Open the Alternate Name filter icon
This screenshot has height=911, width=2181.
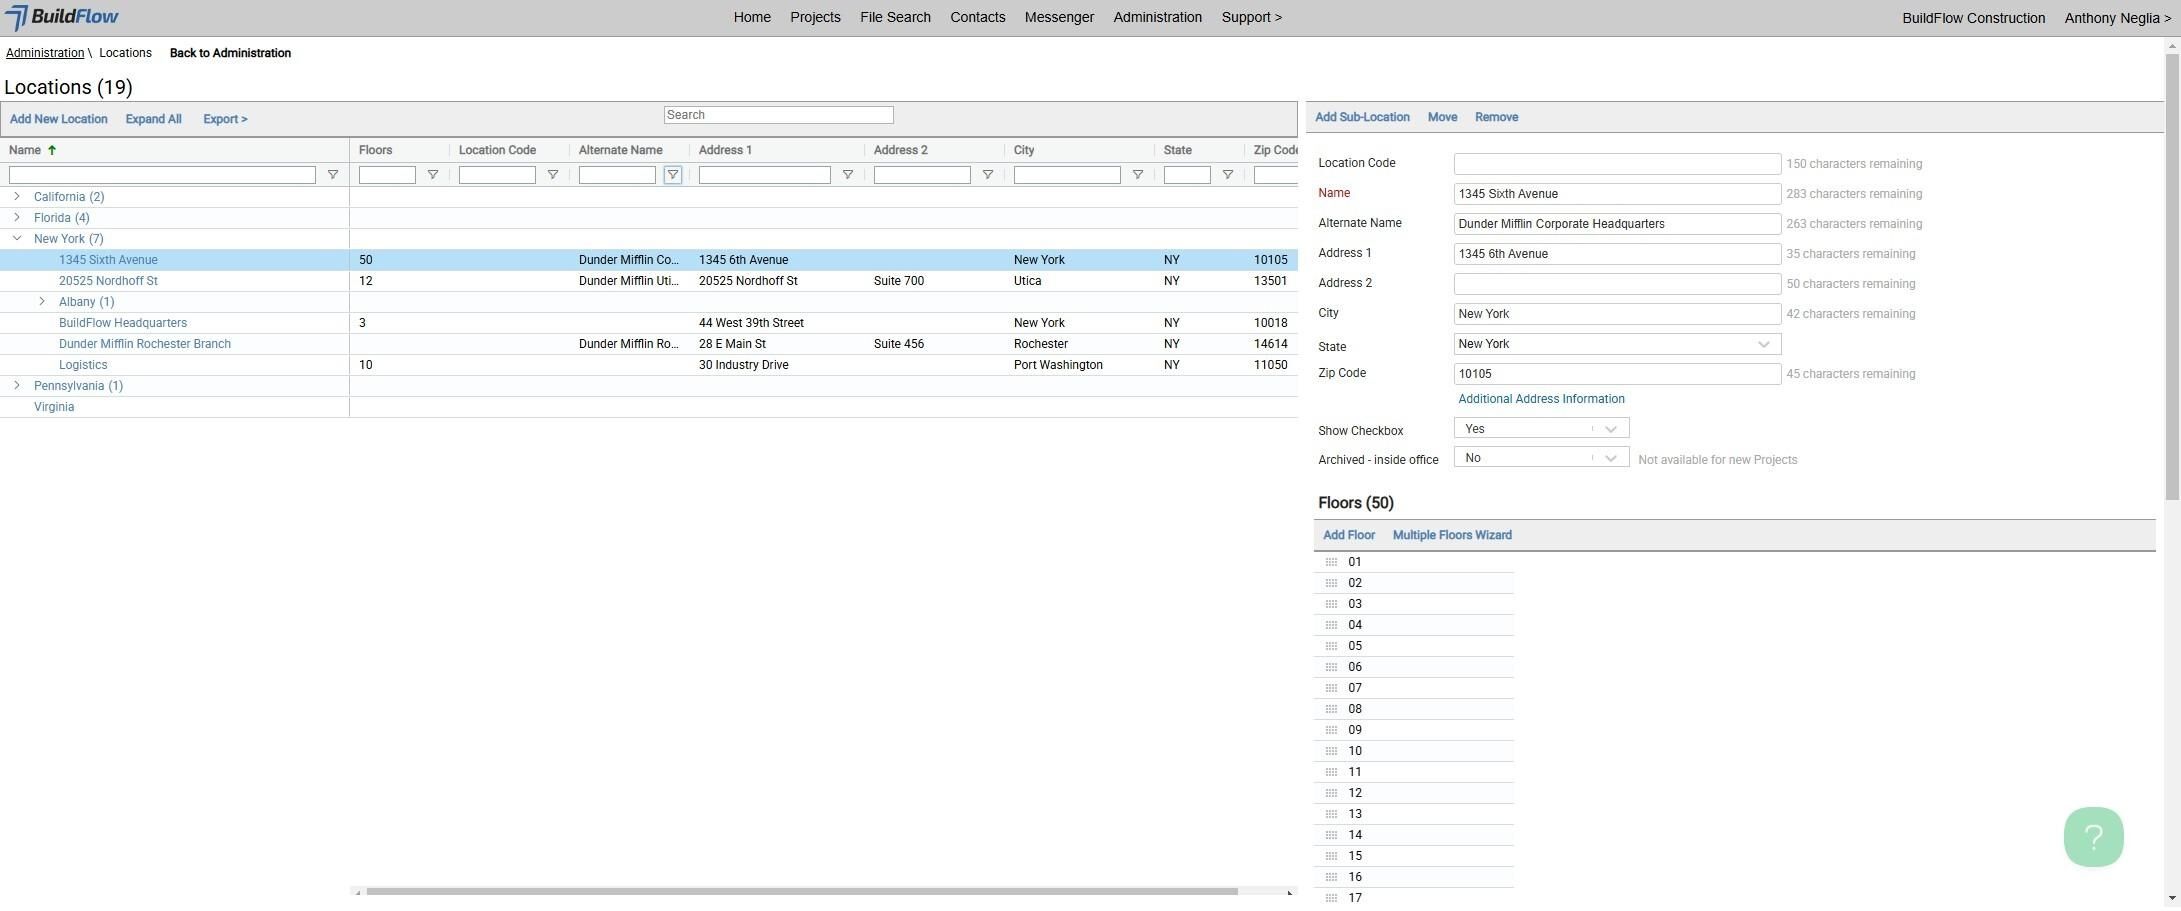(x=673, y=175)
